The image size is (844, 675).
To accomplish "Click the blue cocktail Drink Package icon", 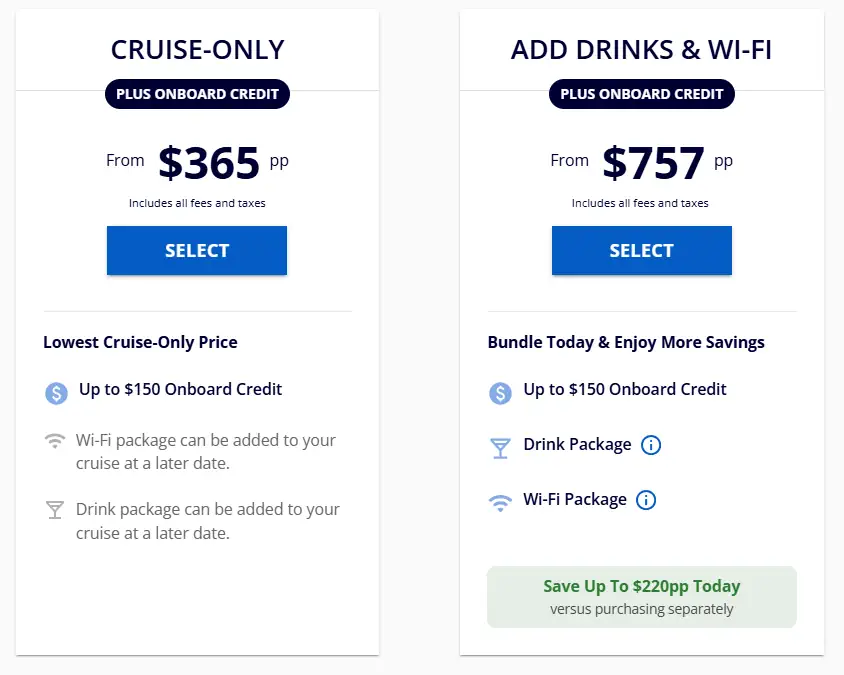I will (x=500, y=447).
